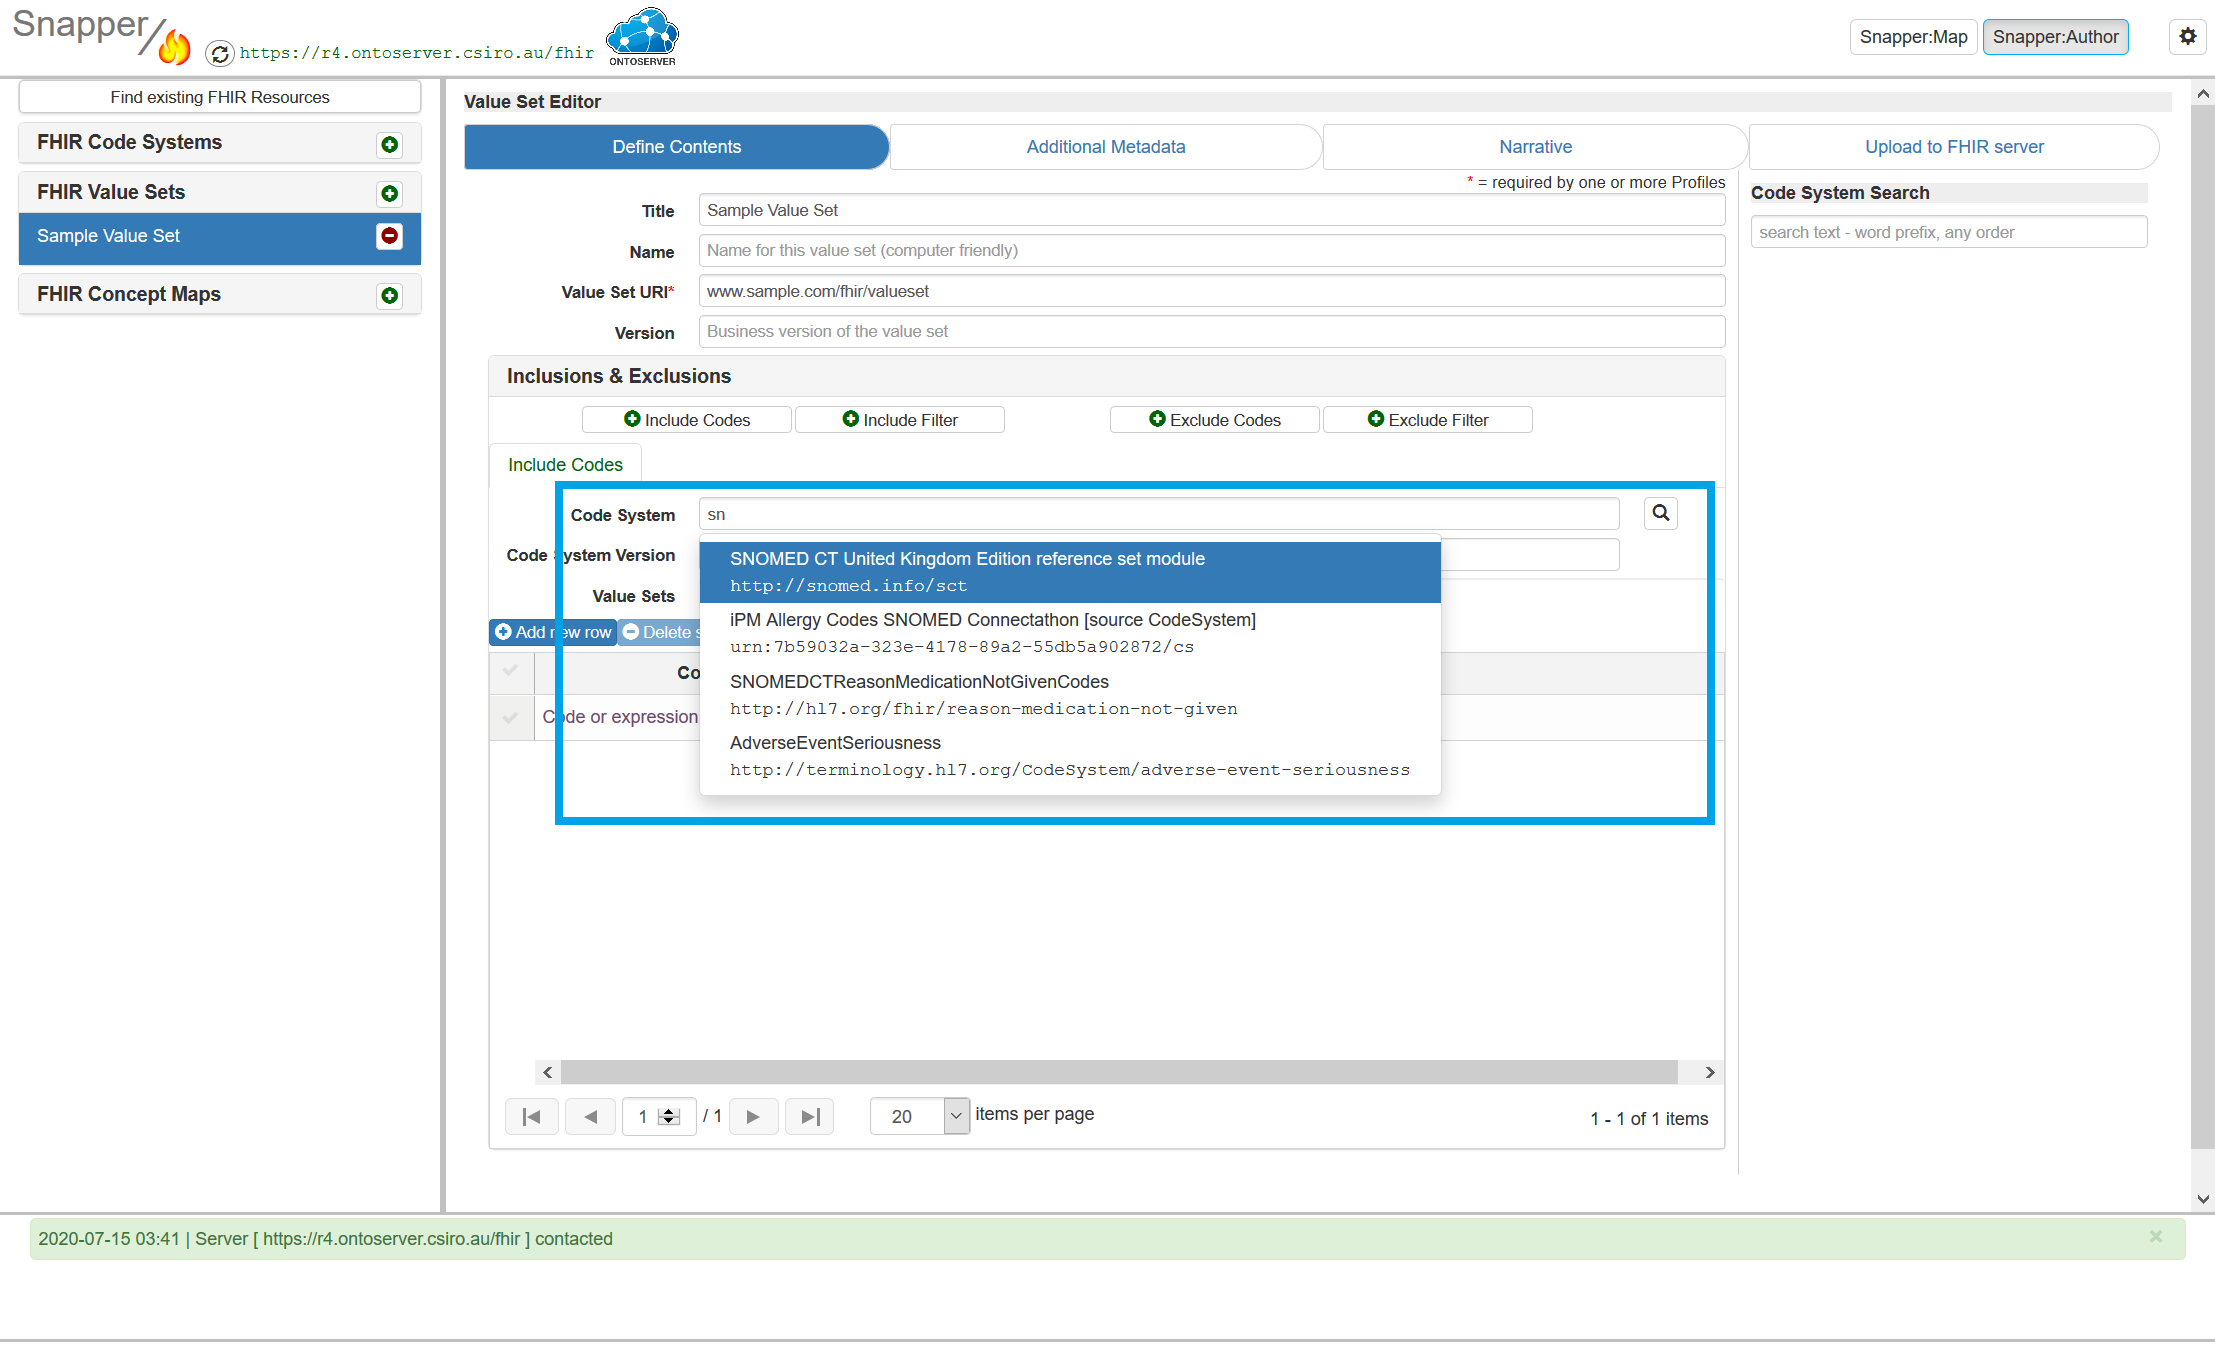The image size is (2215, 1369).
Task: Go to last page of results
Action: (810, 1116)
